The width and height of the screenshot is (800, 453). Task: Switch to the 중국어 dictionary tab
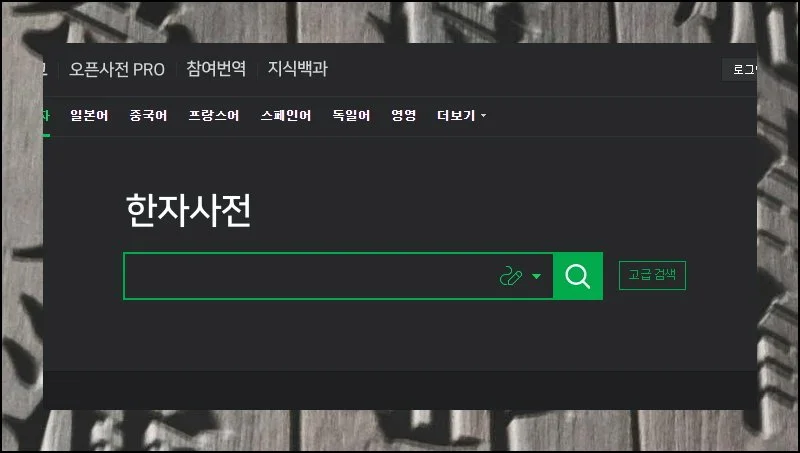(x=148, y=115)
